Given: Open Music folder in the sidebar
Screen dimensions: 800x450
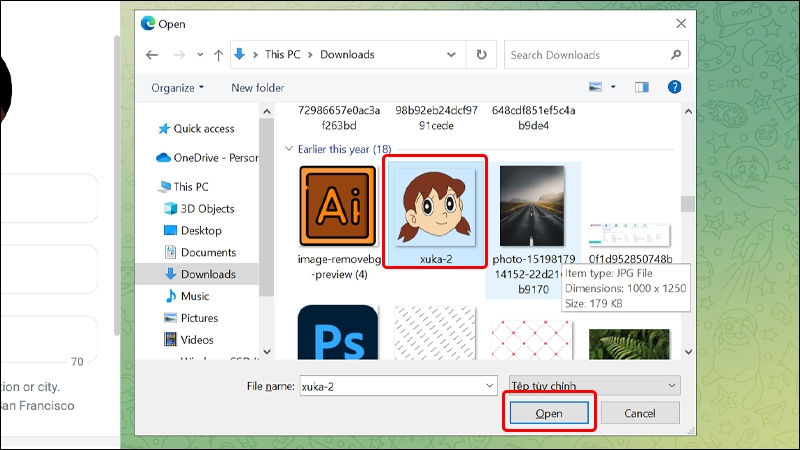Looking at the screenshot, I should [x=187, y=296].
